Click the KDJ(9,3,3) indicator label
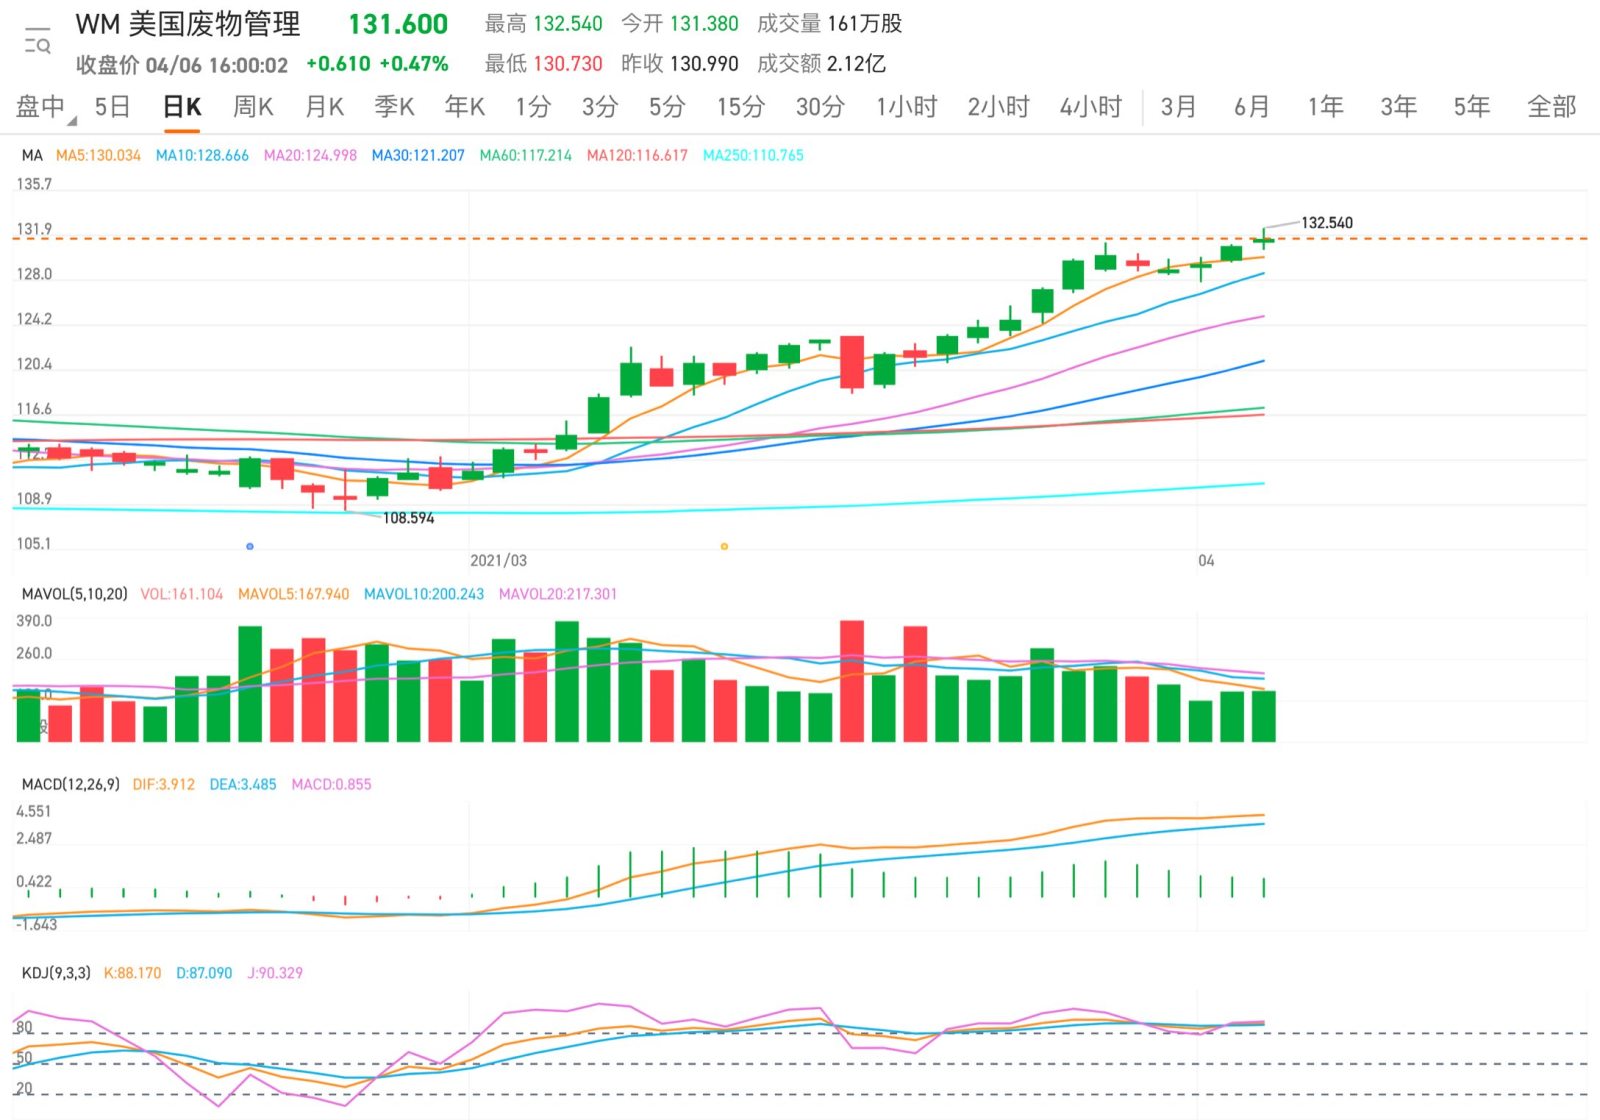The width and height of the screenshot is (1600, 1120). point(56,973)
